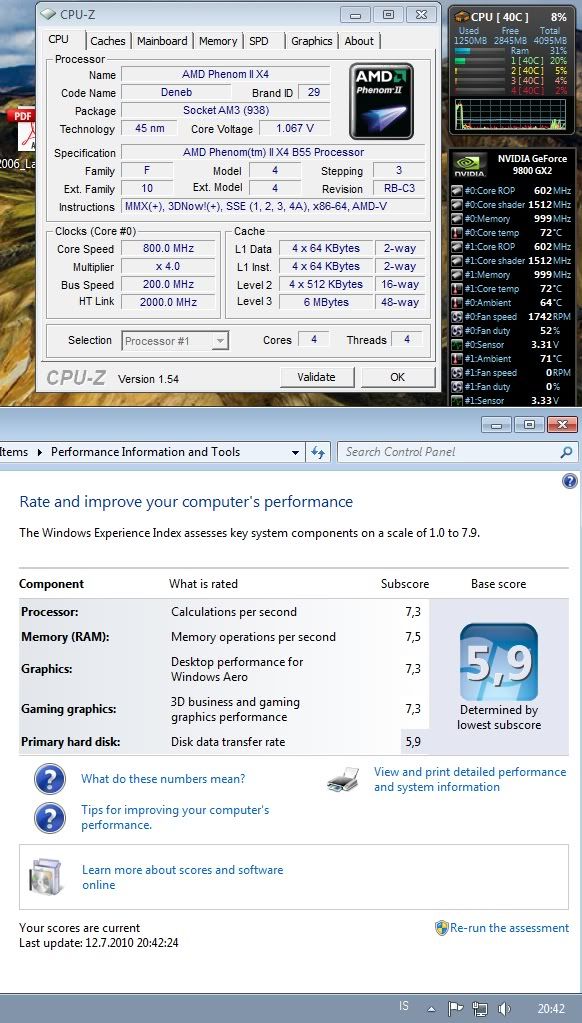Click the PDF file icon on desktop

tap(23, 130)
